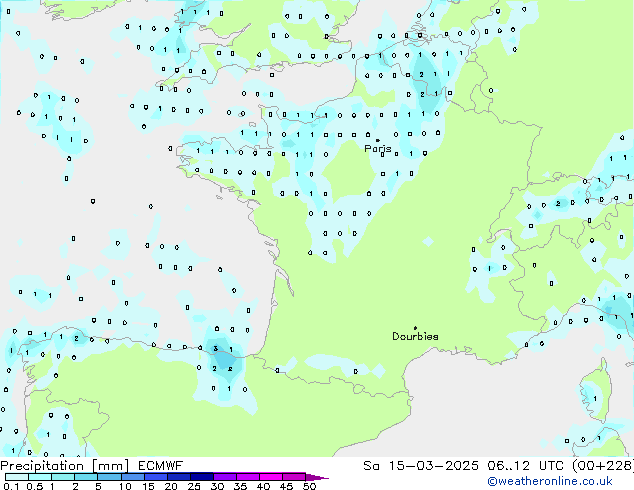
Task: Click the ECMWF model label
Action: pos(161,466)
